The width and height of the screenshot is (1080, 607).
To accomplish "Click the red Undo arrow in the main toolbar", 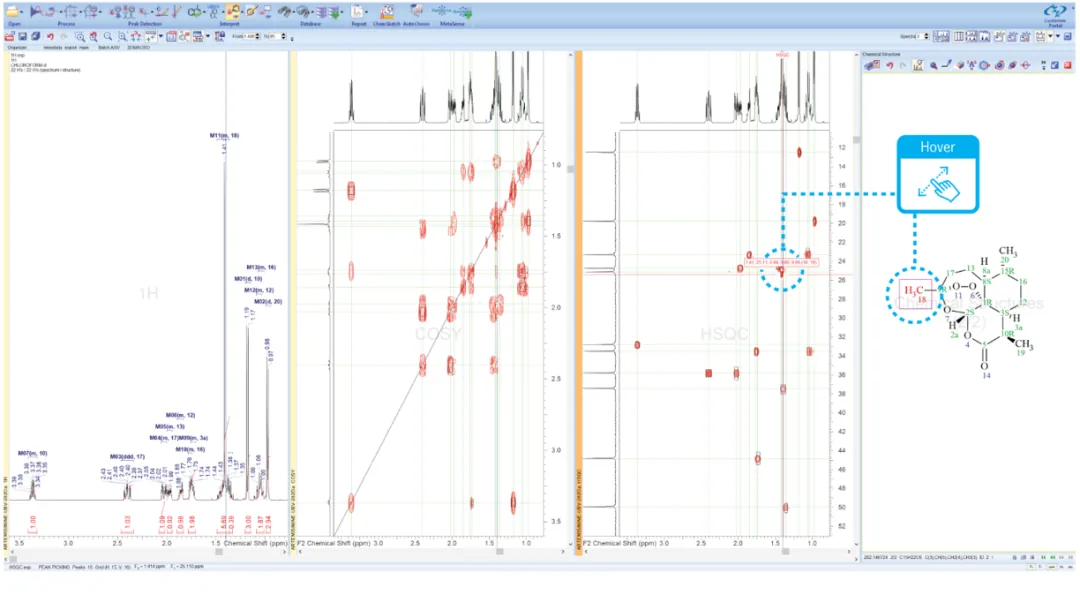I will 50,37.
